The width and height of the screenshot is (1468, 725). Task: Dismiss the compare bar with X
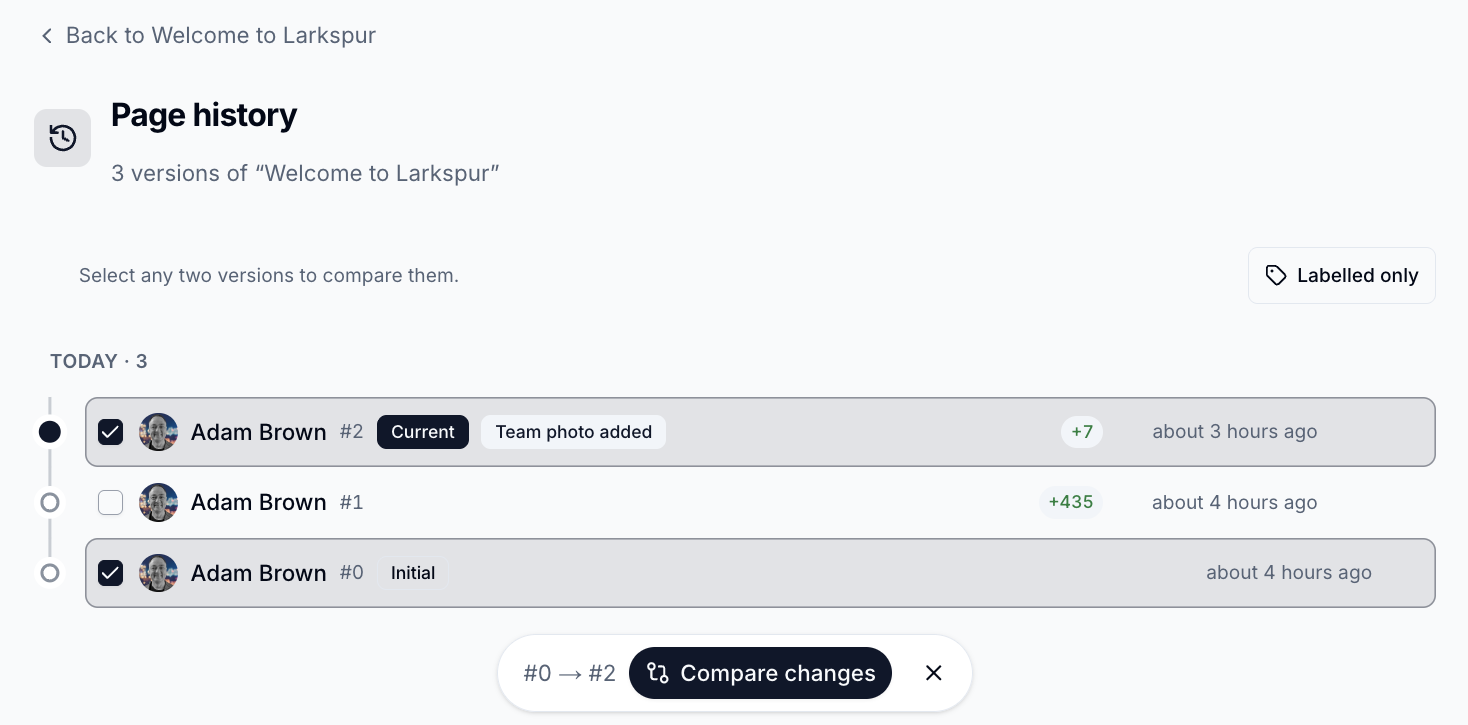tap(934, 673)
